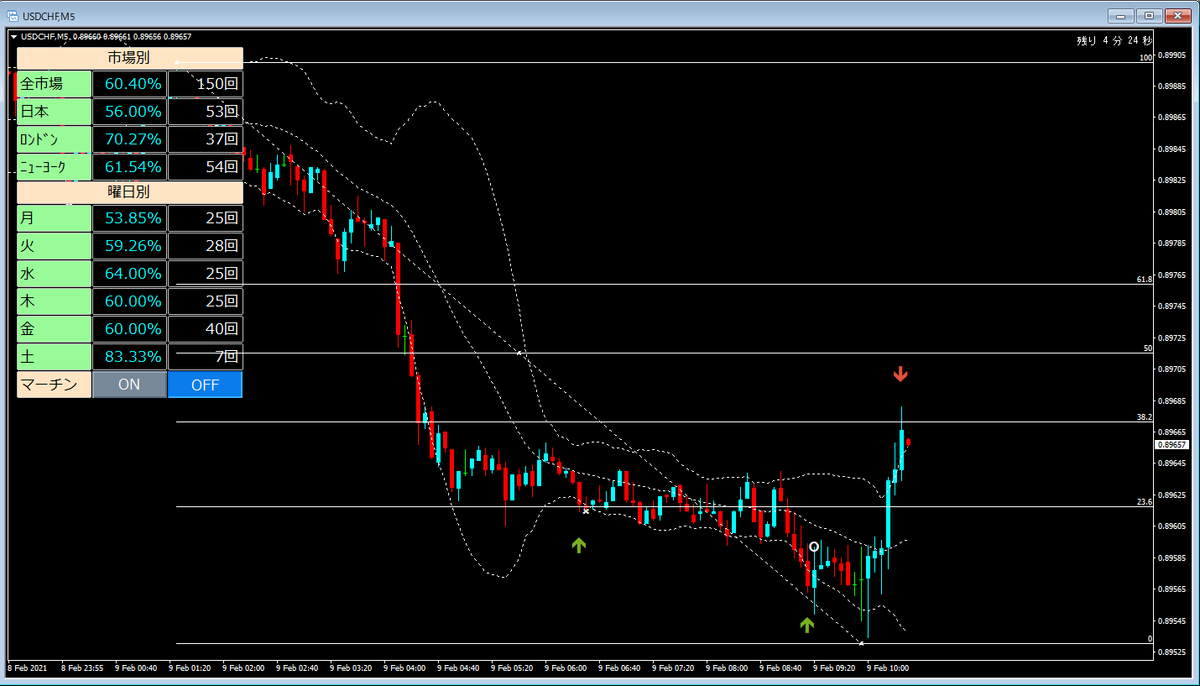Image resolution: width=1200 pixels, height=686 pixels.
Task: Select the 金 weekday label
Action: [x=54, y=329]
